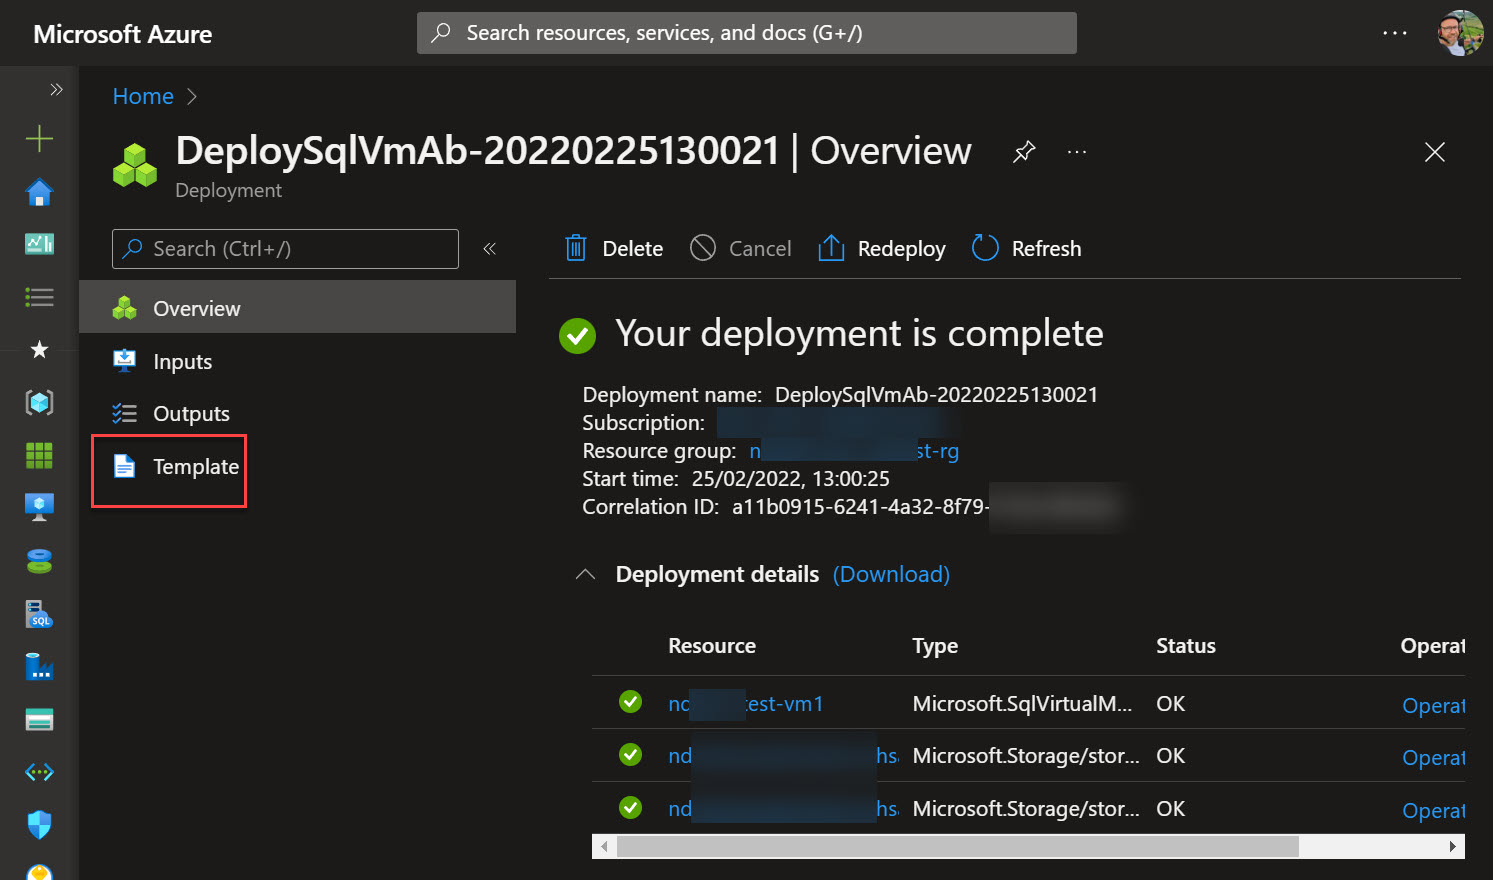Open Virtual networks icon in sidebar

39,772
